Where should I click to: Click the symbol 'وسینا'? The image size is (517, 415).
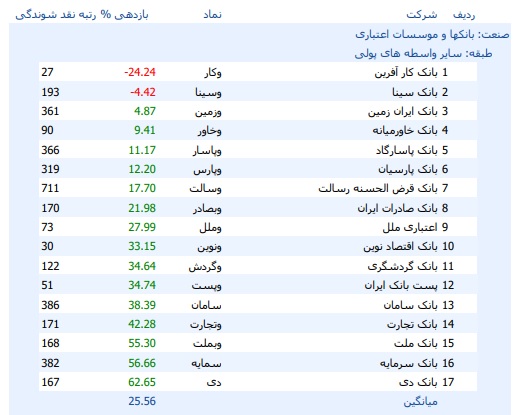coord(208,92)
